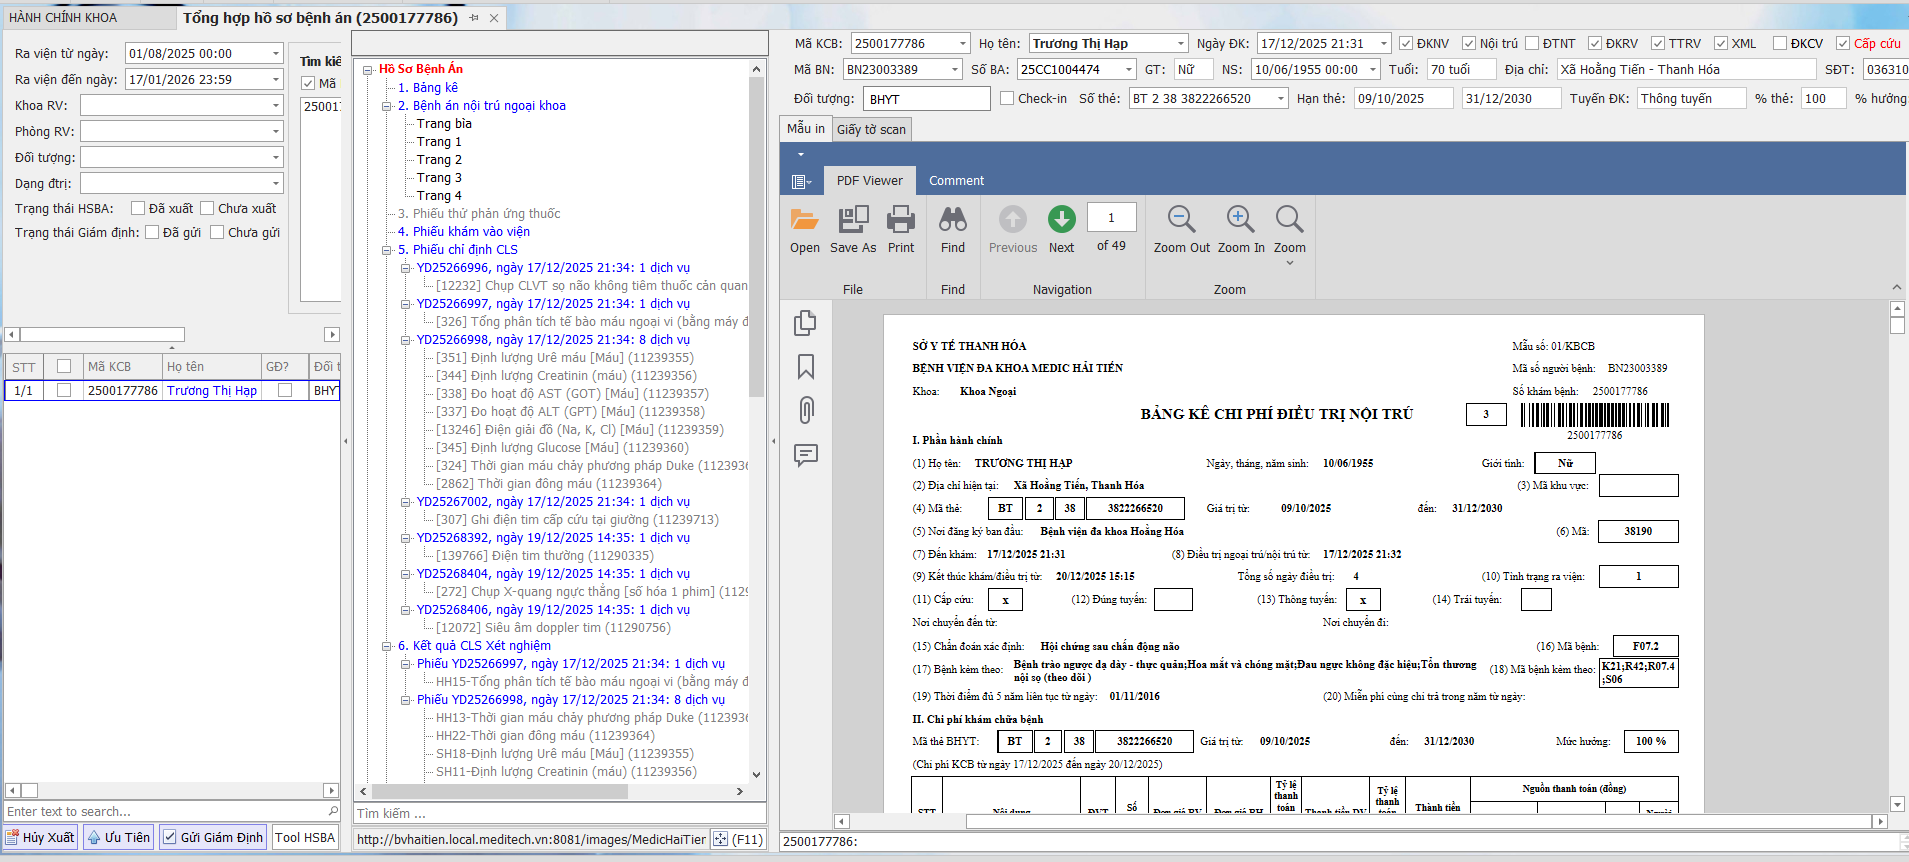
Task: Print the document using the Print icon
Action: (901, 220)
